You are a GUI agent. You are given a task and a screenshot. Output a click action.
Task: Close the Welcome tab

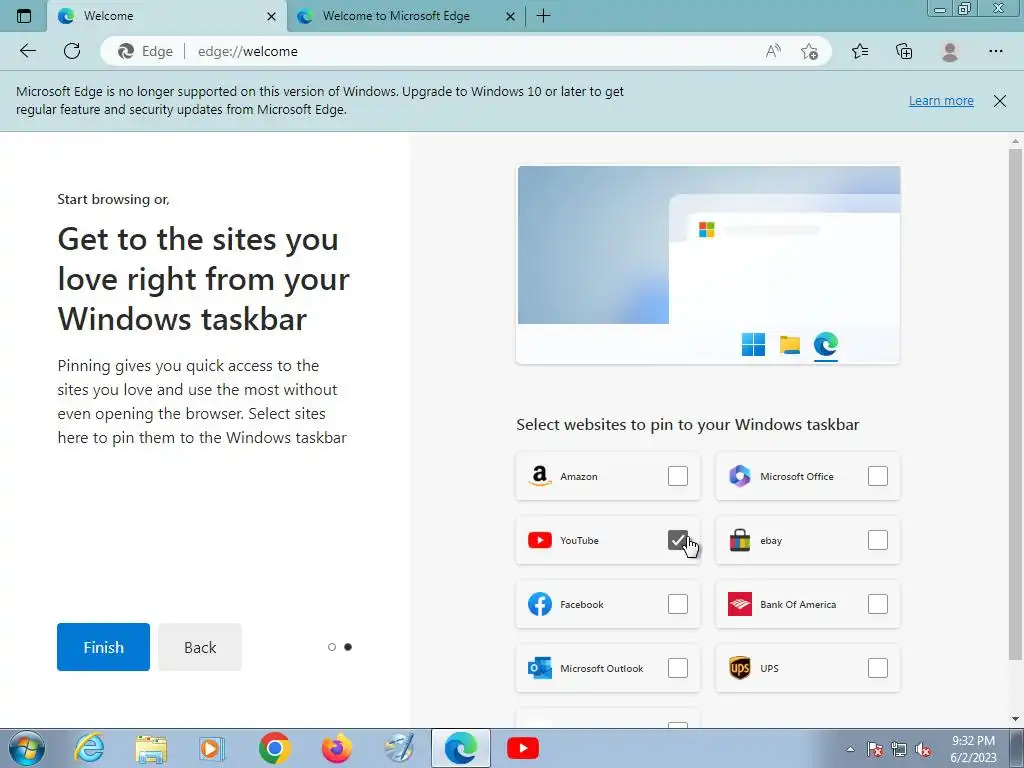point(272,16)
